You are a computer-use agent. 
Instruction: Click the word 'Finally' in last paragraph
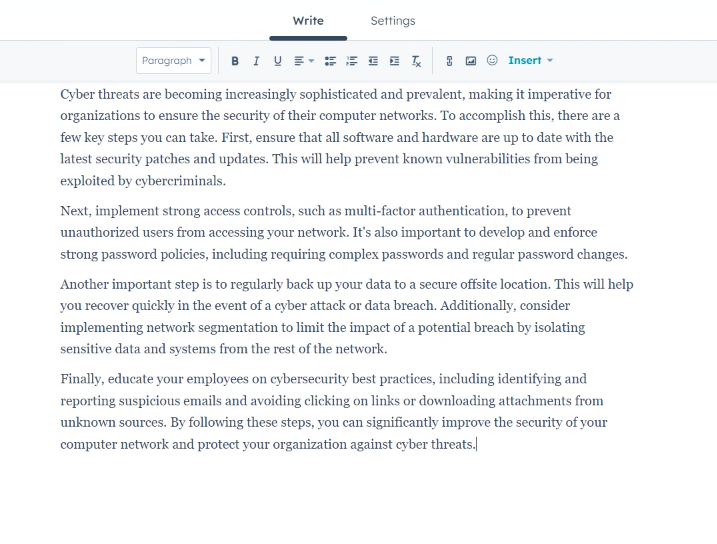[80, 379]
